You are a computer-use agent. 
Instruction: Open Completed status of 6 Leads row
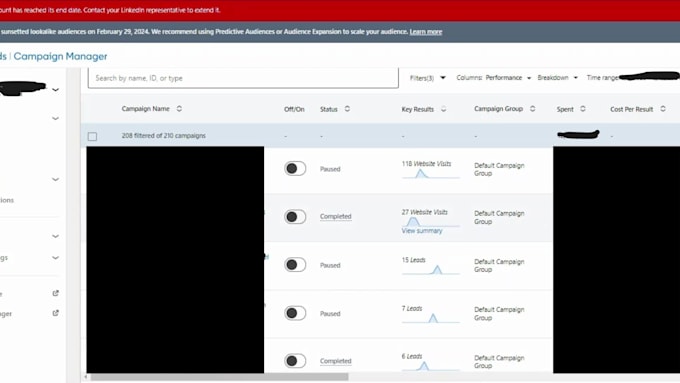[336, 361]
